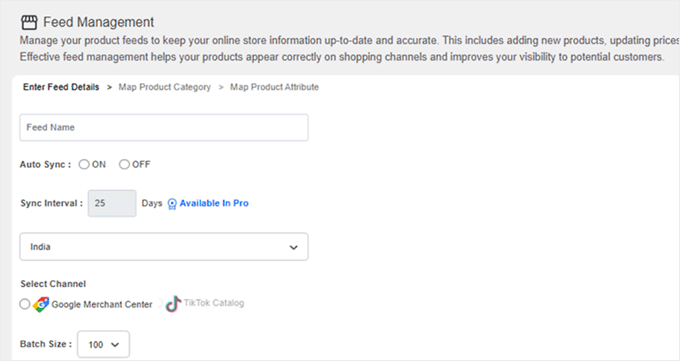Screen dimensions: 680x361
Task: Click the Google Merchant Center label
Action: (102, 305)
